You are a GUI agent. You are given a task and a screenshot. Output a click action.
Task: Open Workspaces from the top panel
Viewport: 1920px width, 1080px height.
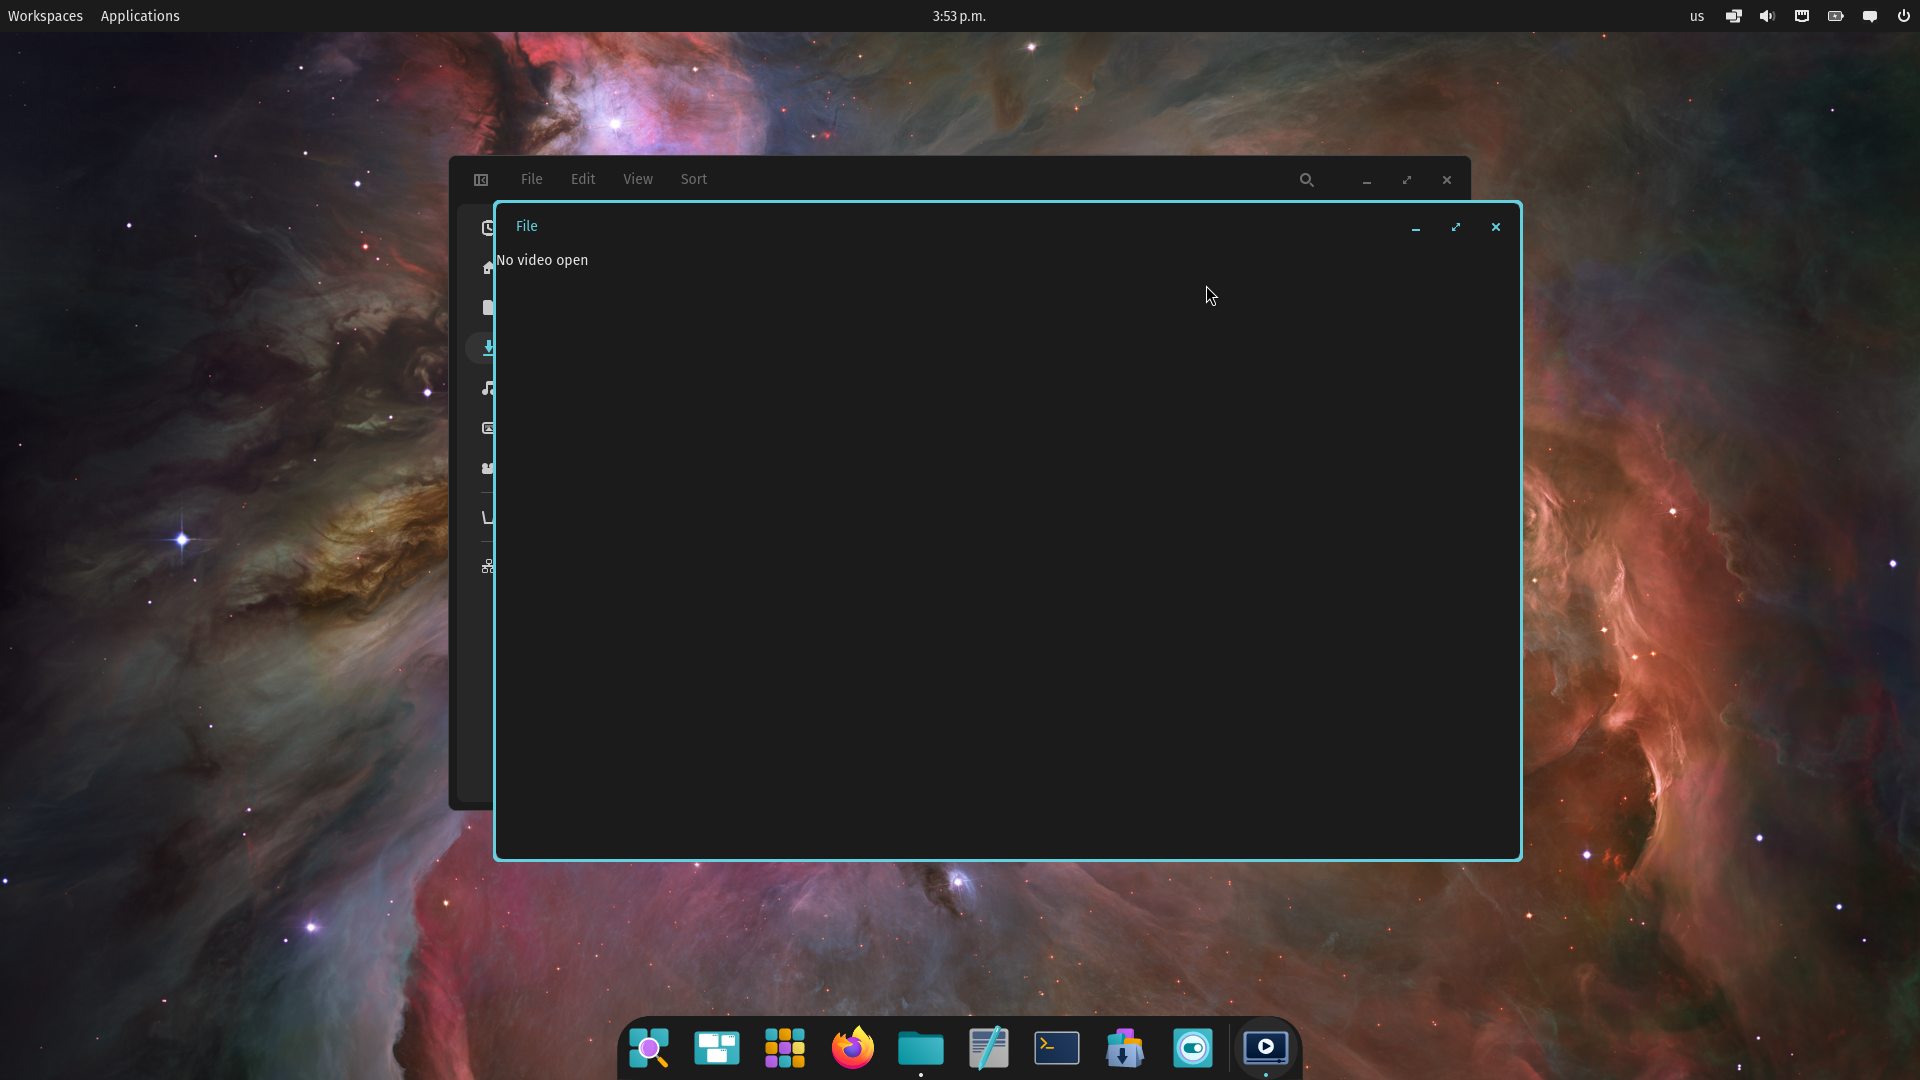coord(45,16)
